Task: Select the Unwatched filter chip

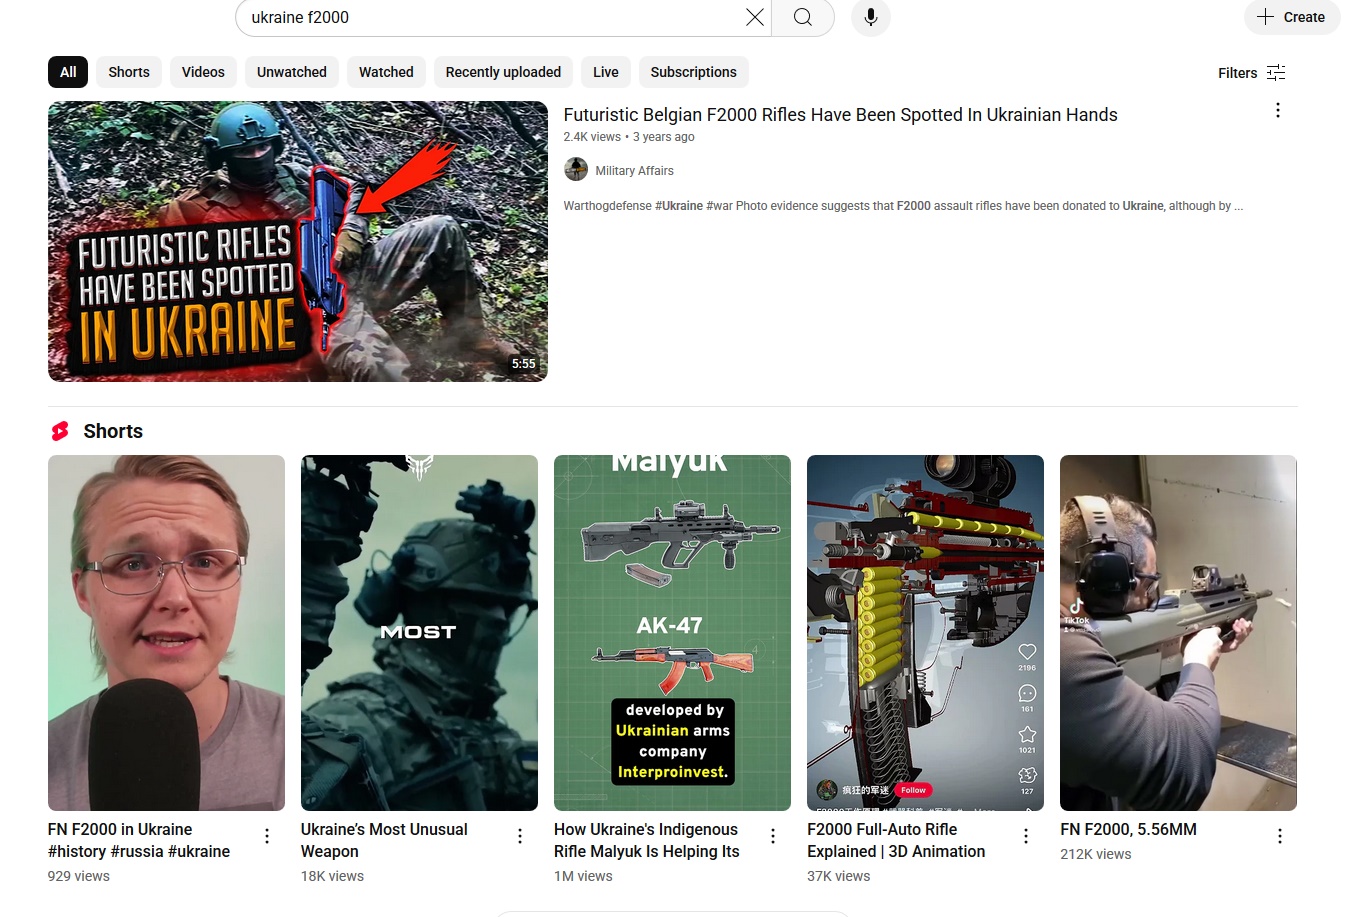Action: click(292, 72)
